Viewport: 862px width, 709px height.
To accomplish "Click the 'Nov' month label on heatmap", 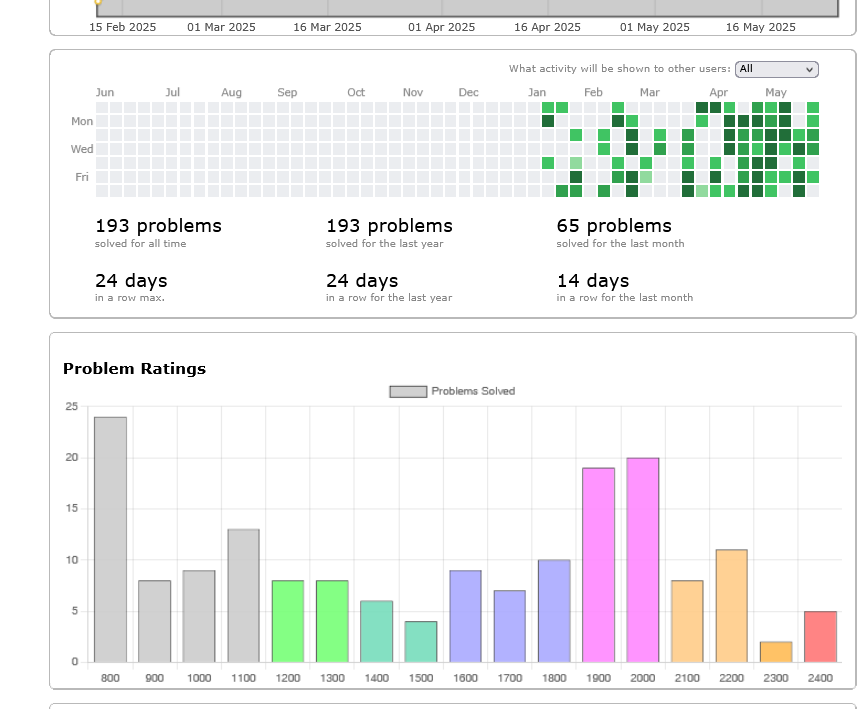I will click(413, 92).
